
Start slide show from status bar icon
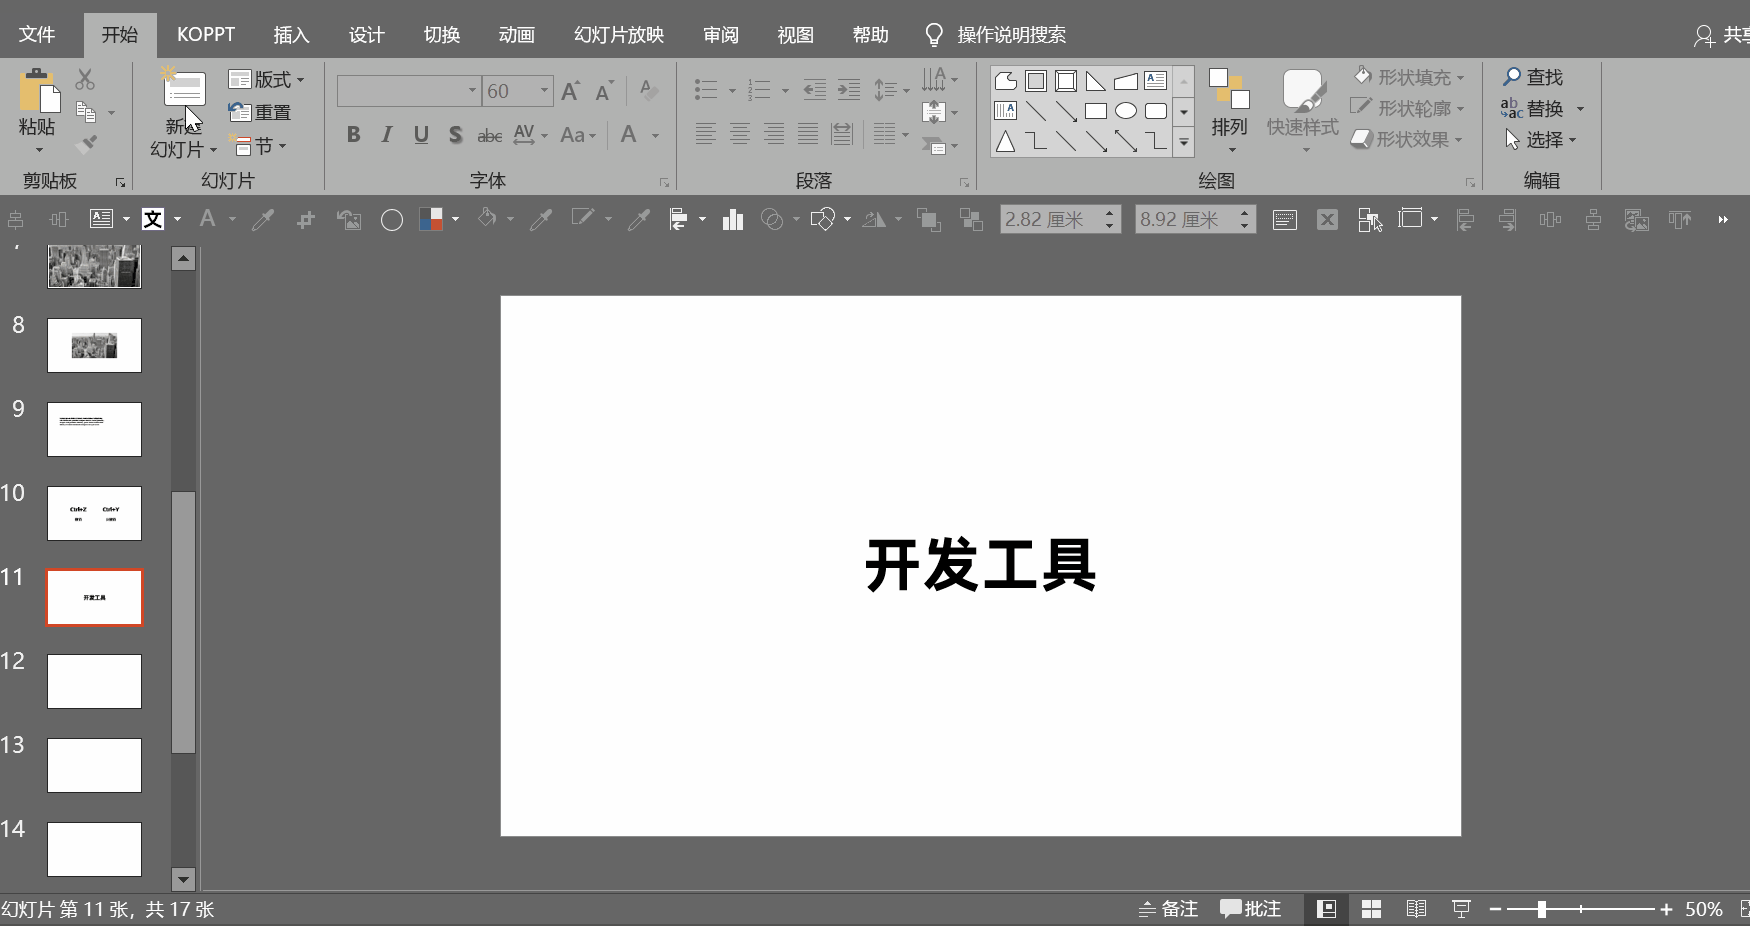[x=1461, y=909]
